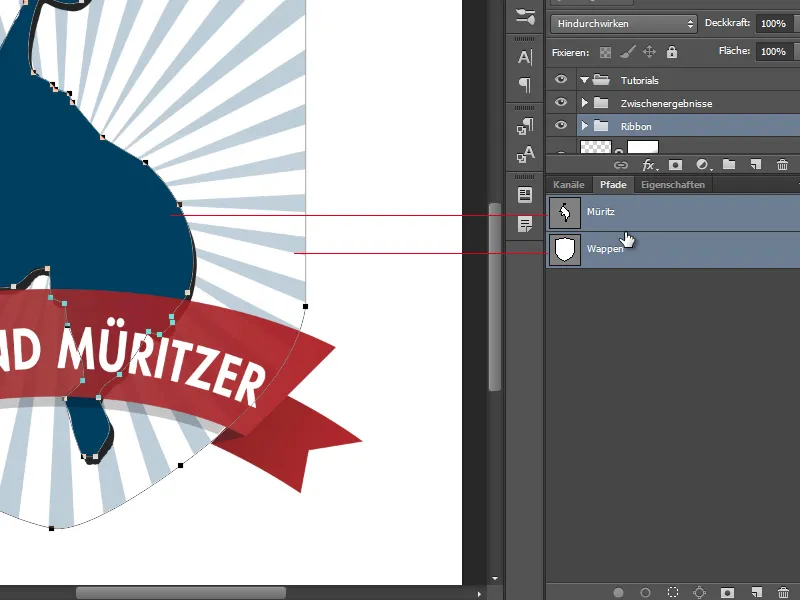Lock all with padlock icon

tap(672, 52)
